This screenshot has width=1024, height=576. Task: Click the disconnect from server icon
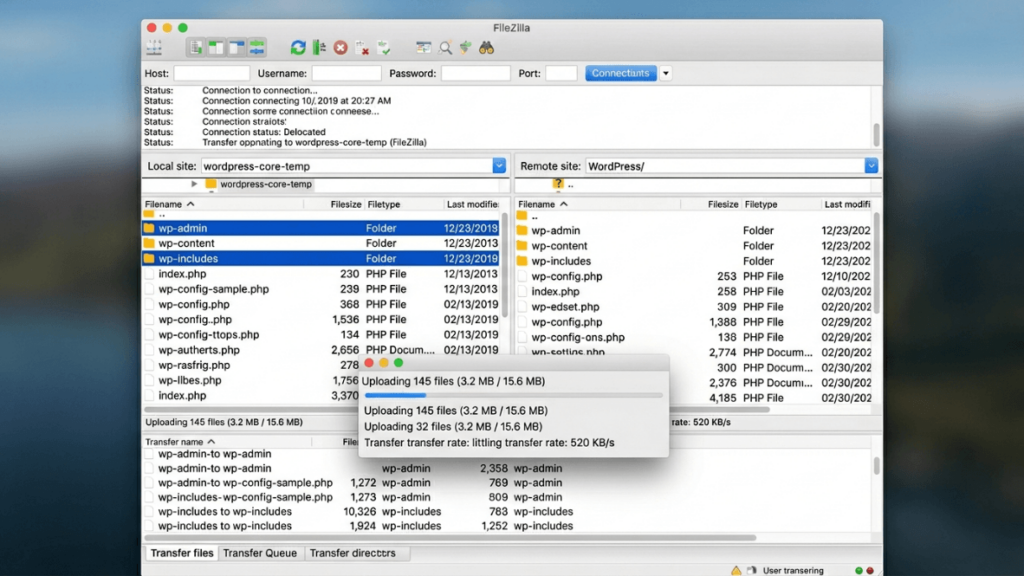click(362, 48)
